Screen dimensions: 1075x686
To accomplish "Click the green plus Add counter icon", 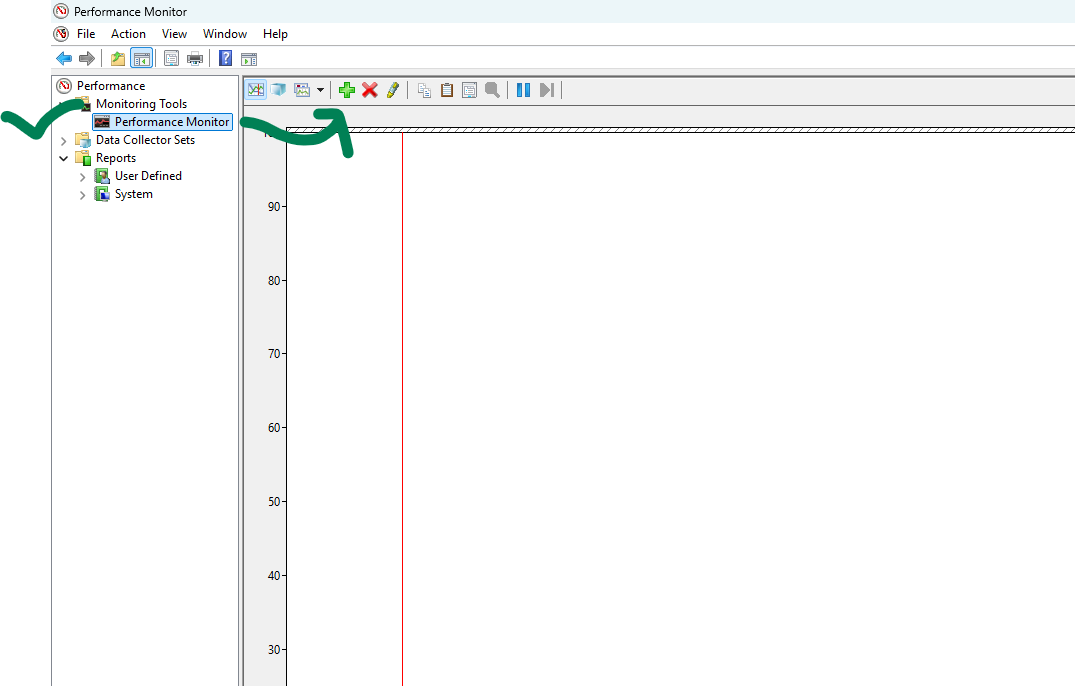I will pyautogui.click(x=347, y=90).
